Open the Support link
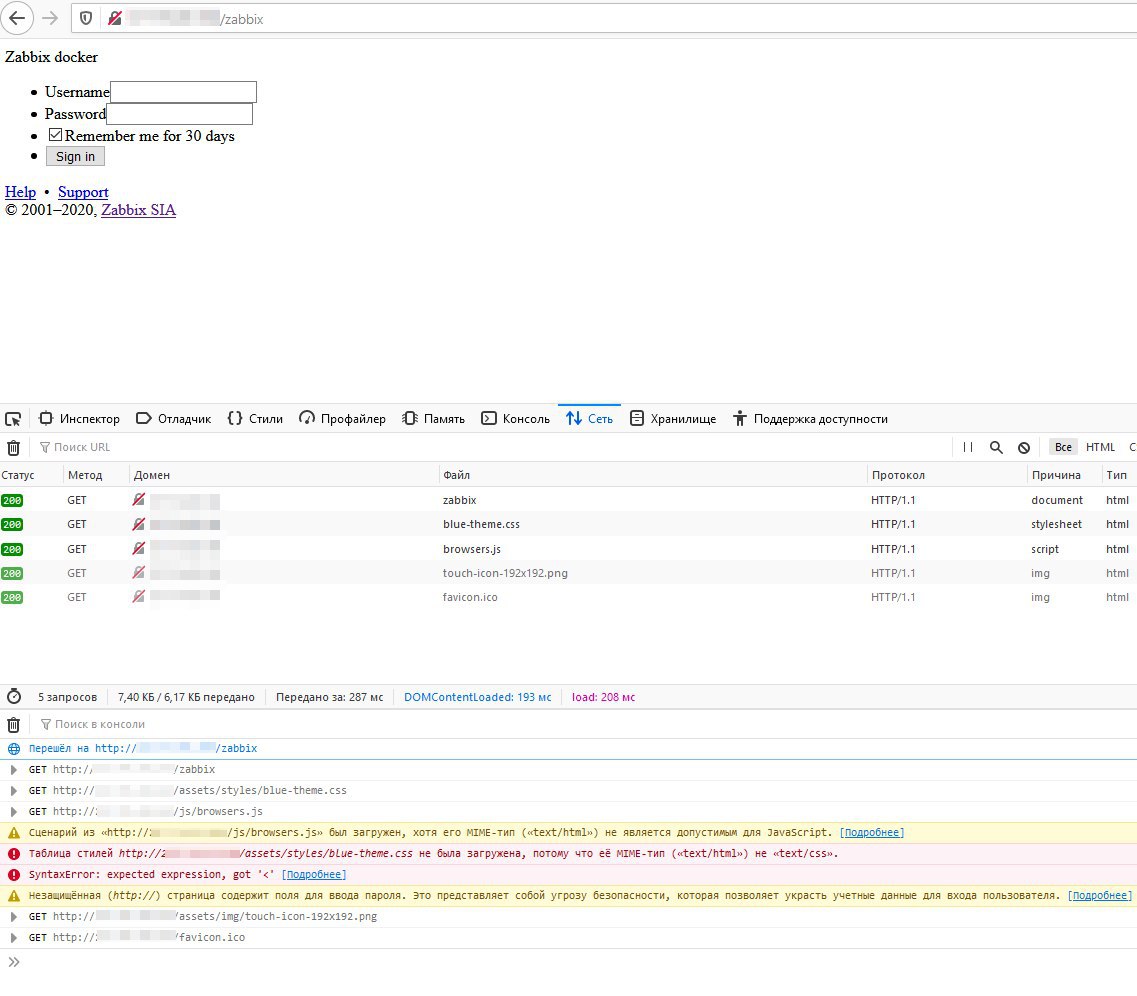This screenshot has width=1137, height=996. (x=83, y=192)
